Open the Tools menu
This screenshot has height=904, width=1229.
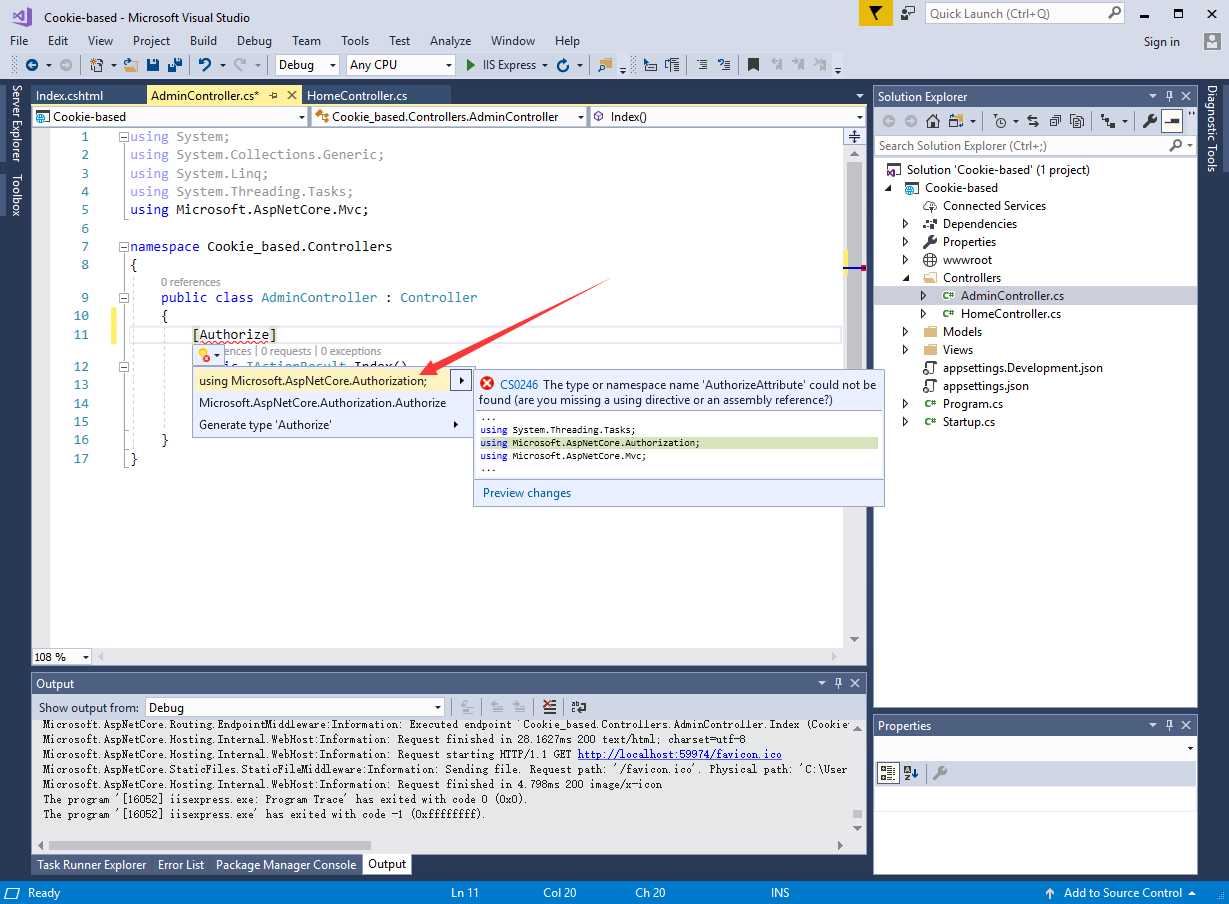355,41
